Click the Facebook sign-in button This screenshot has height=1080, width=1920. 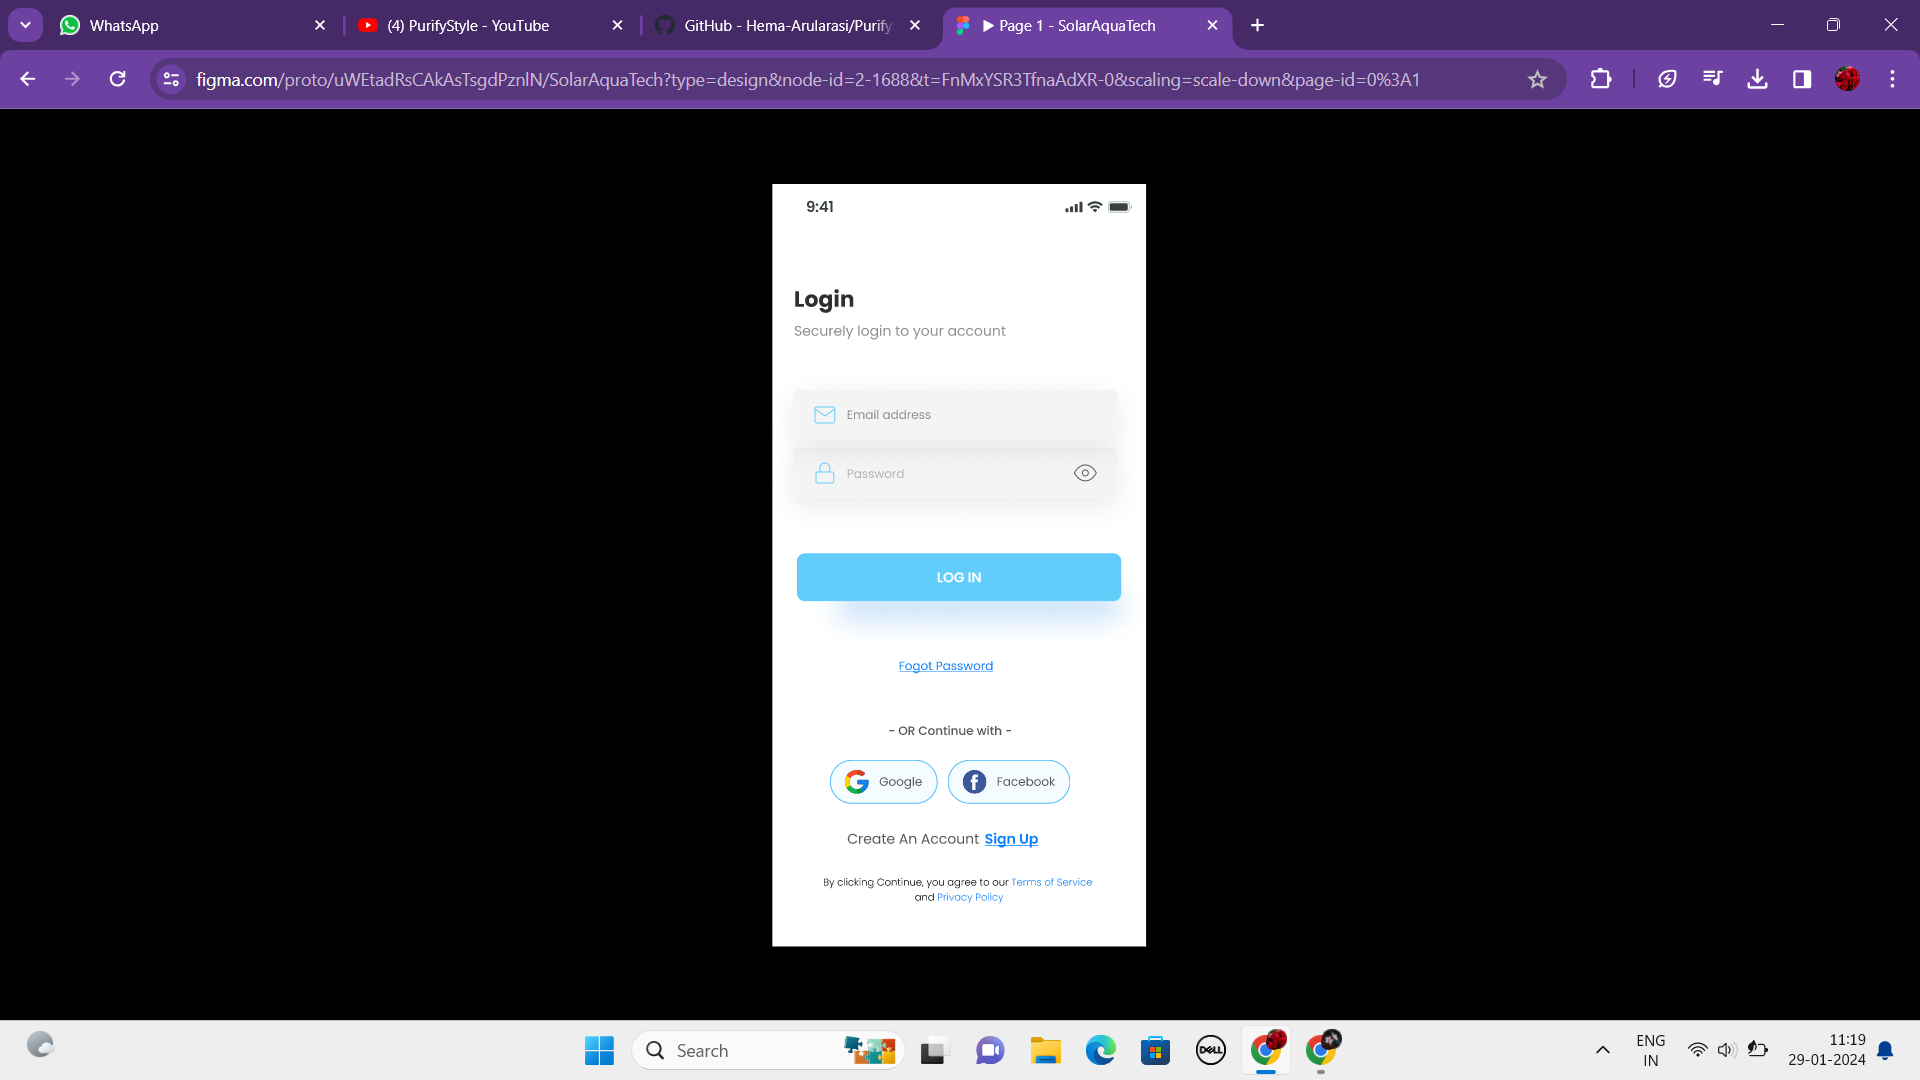[1009, 782]
